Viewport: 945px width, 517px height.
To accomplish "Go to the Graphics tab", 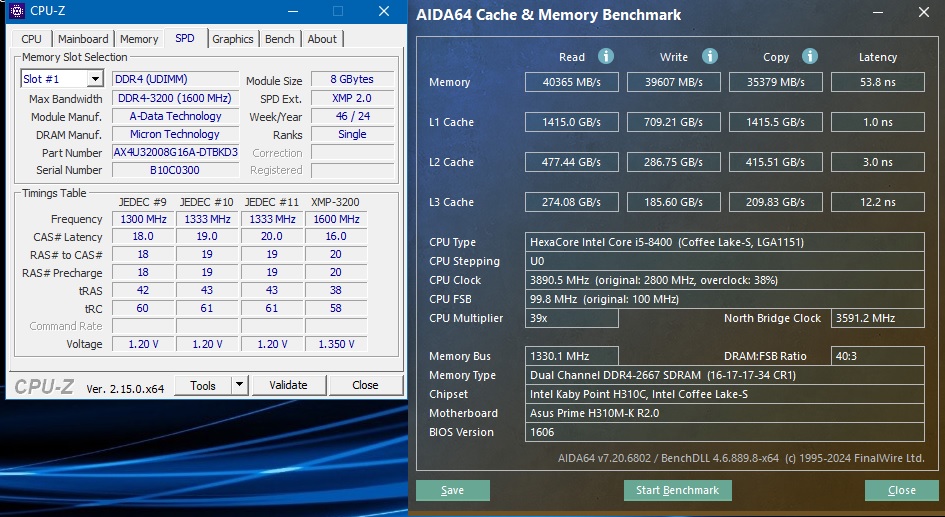I will click(233, 39).
